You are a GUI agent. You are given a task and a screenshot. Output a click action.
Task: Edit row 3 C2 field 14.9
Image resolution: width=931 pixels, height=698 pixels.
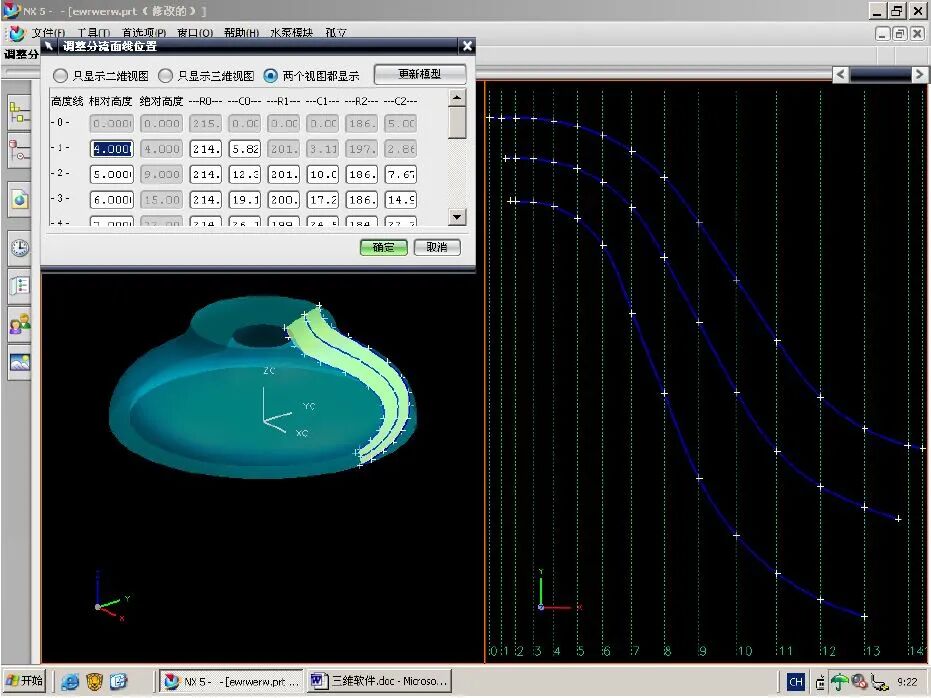point(401,200)
